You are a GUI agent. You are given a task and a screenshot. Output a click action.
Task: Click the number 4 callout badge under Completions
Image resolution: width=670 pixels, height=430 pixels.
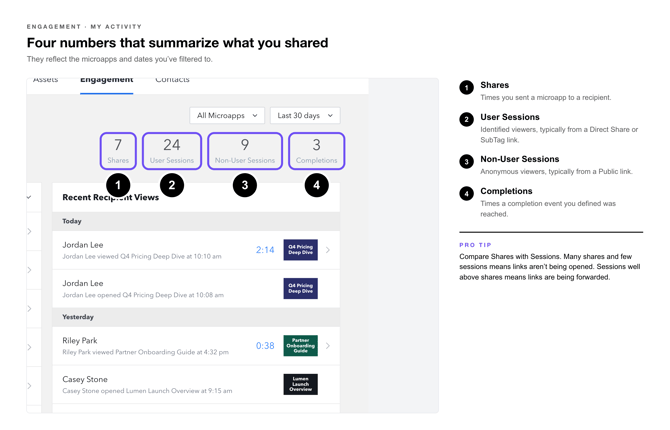(x=317, y=185)
